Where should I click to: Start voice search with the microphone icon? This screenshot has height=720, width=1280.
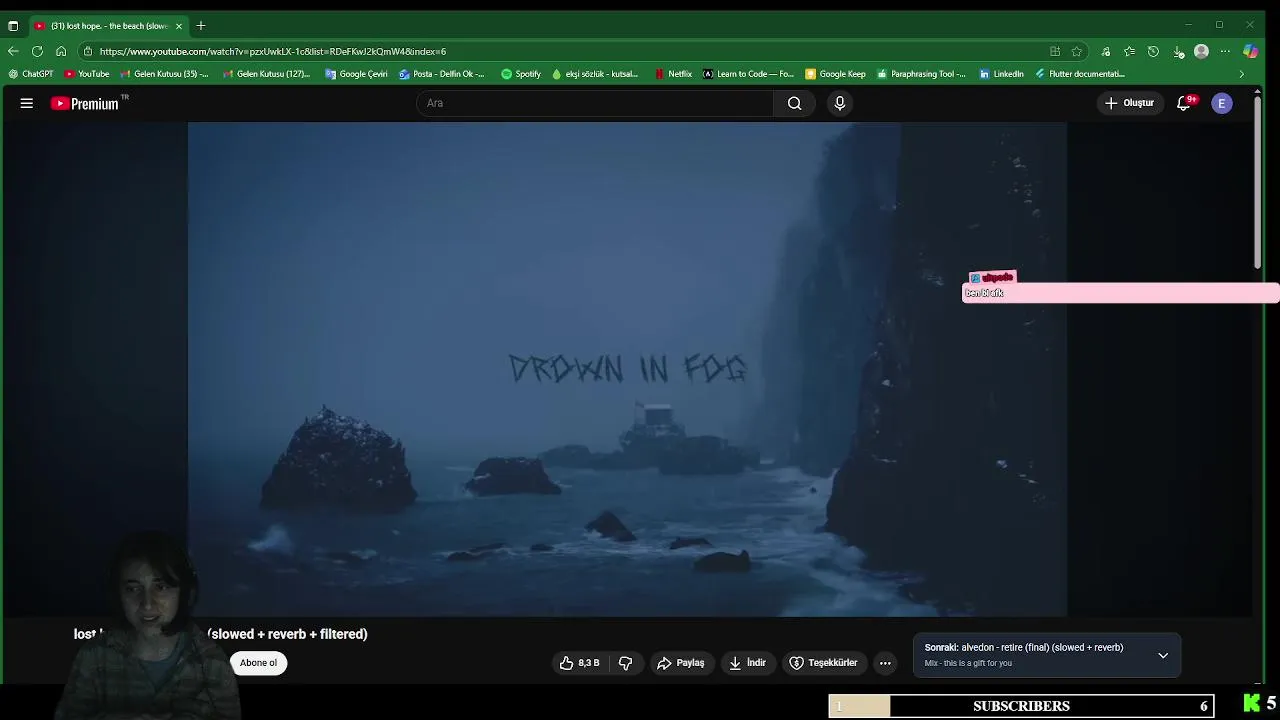tap(840, 103)
